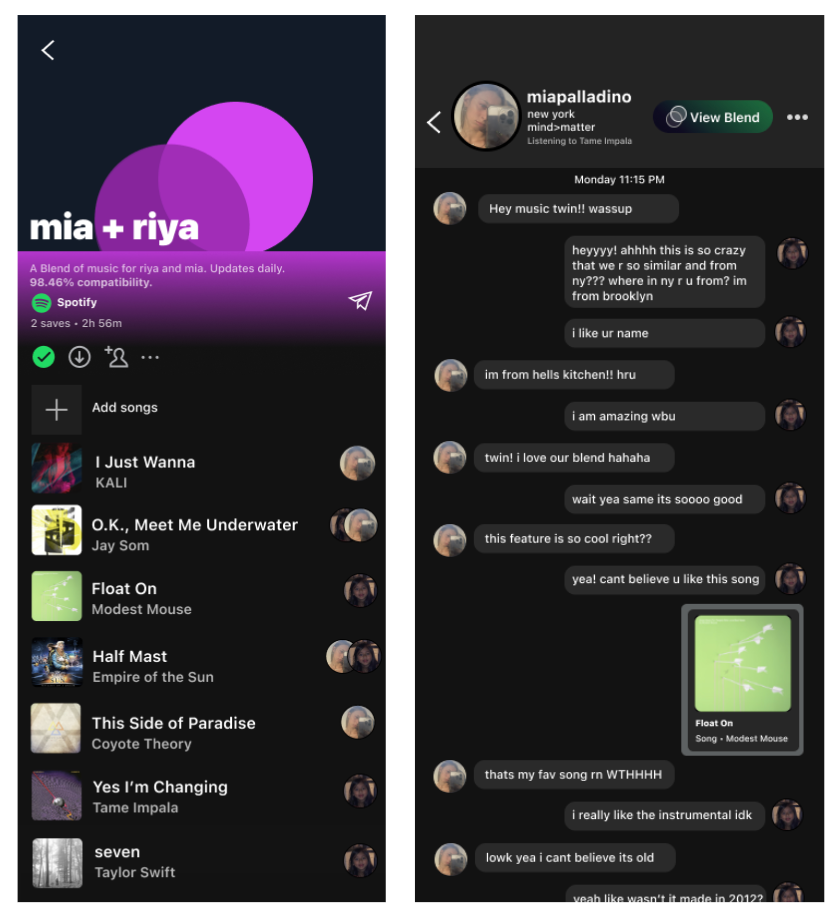The image size is (838, 912).
Task: Go back from miapalladino chat
Action: point(434,122)
